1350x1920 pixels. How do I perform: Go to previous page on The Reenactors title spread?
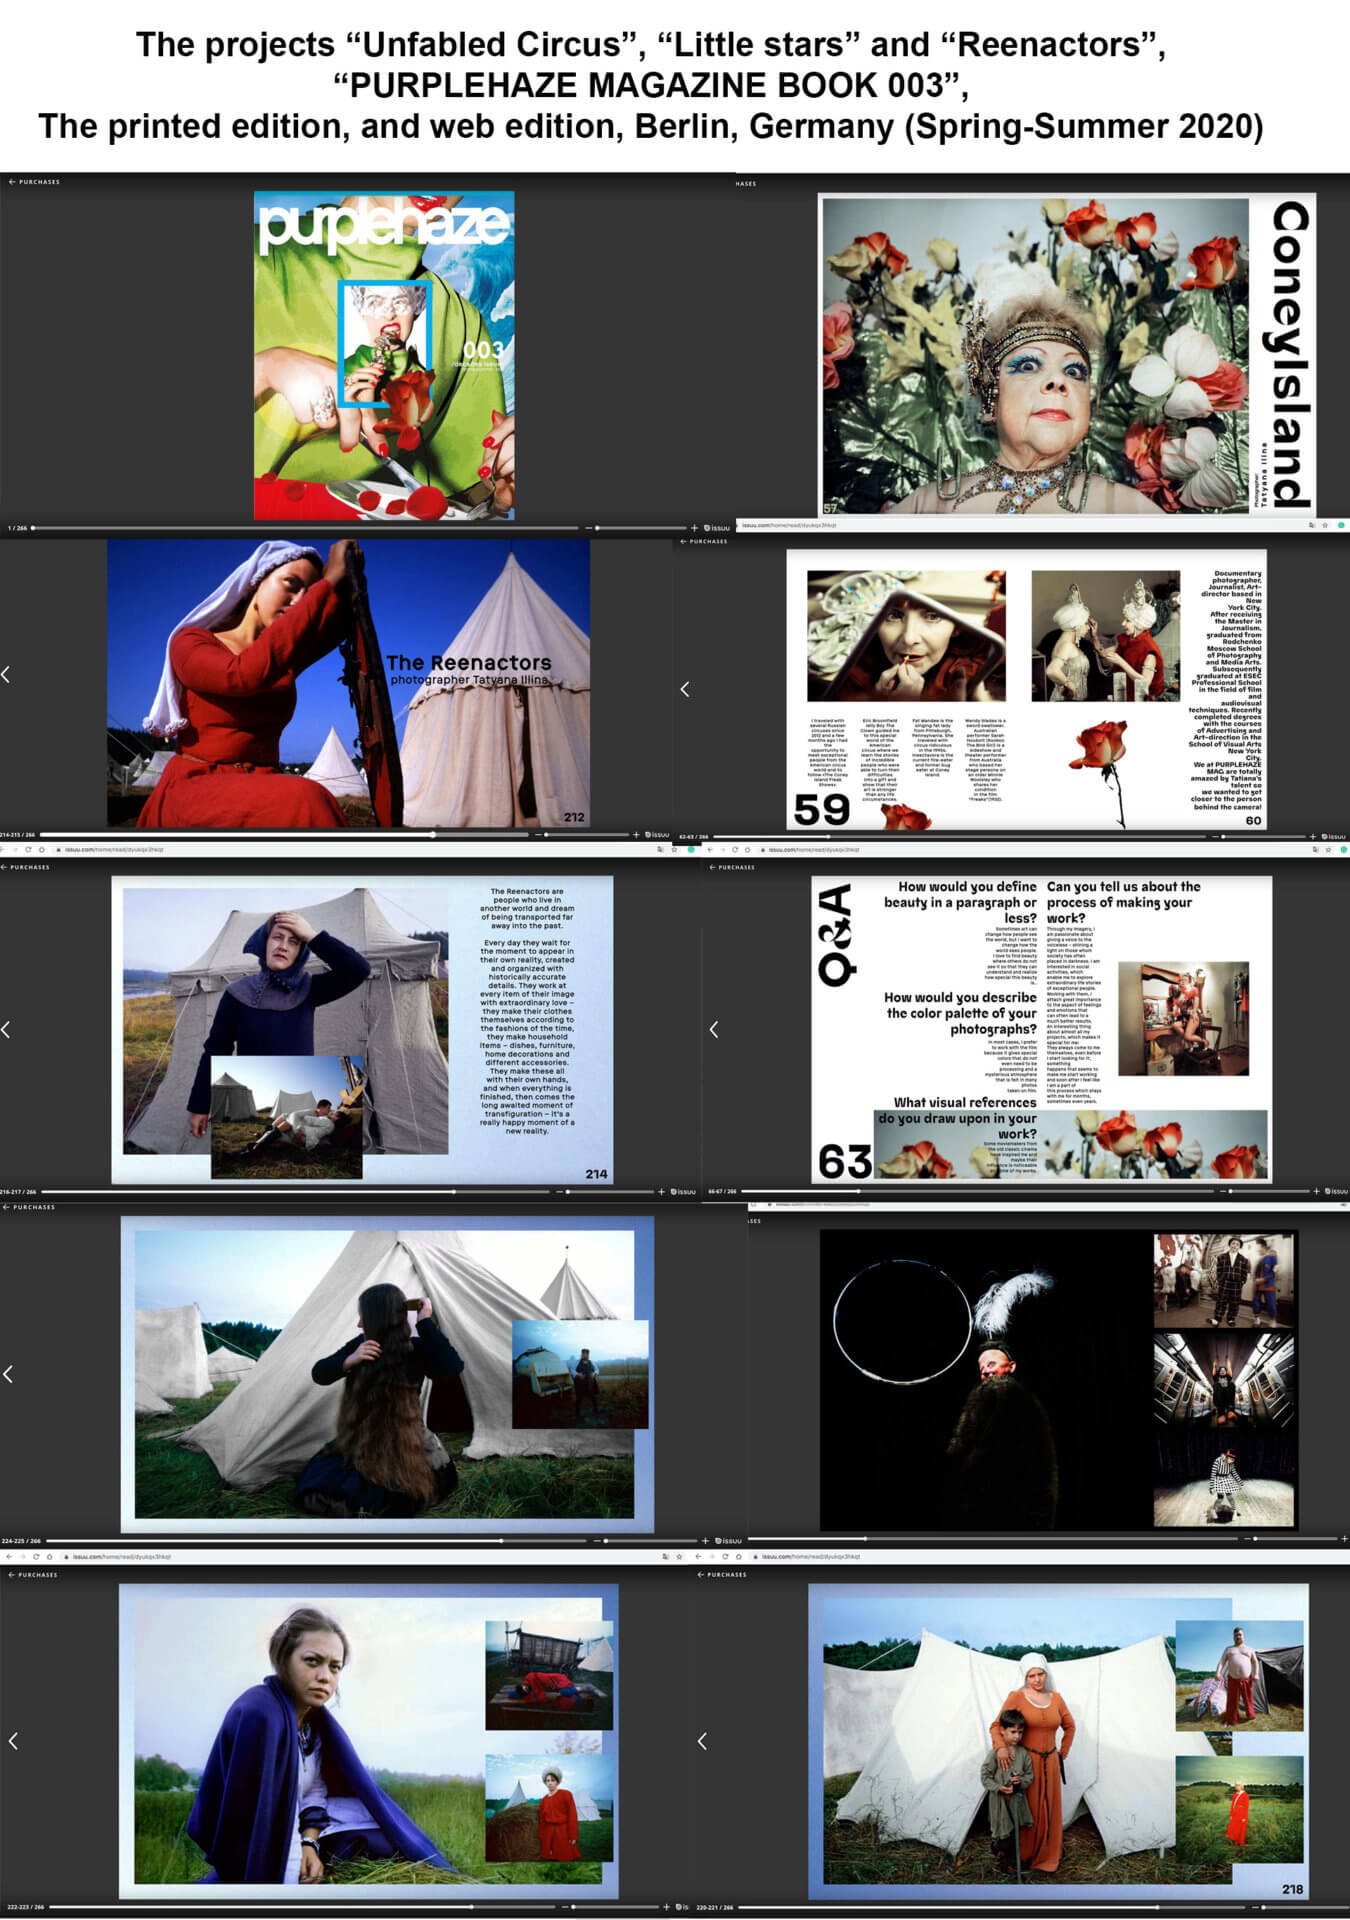coord(6,674)
